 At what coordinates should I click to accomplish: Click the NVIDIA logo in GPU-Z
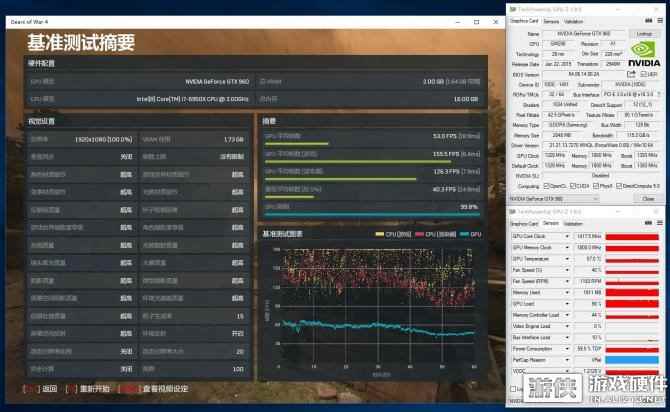(644, 54)
